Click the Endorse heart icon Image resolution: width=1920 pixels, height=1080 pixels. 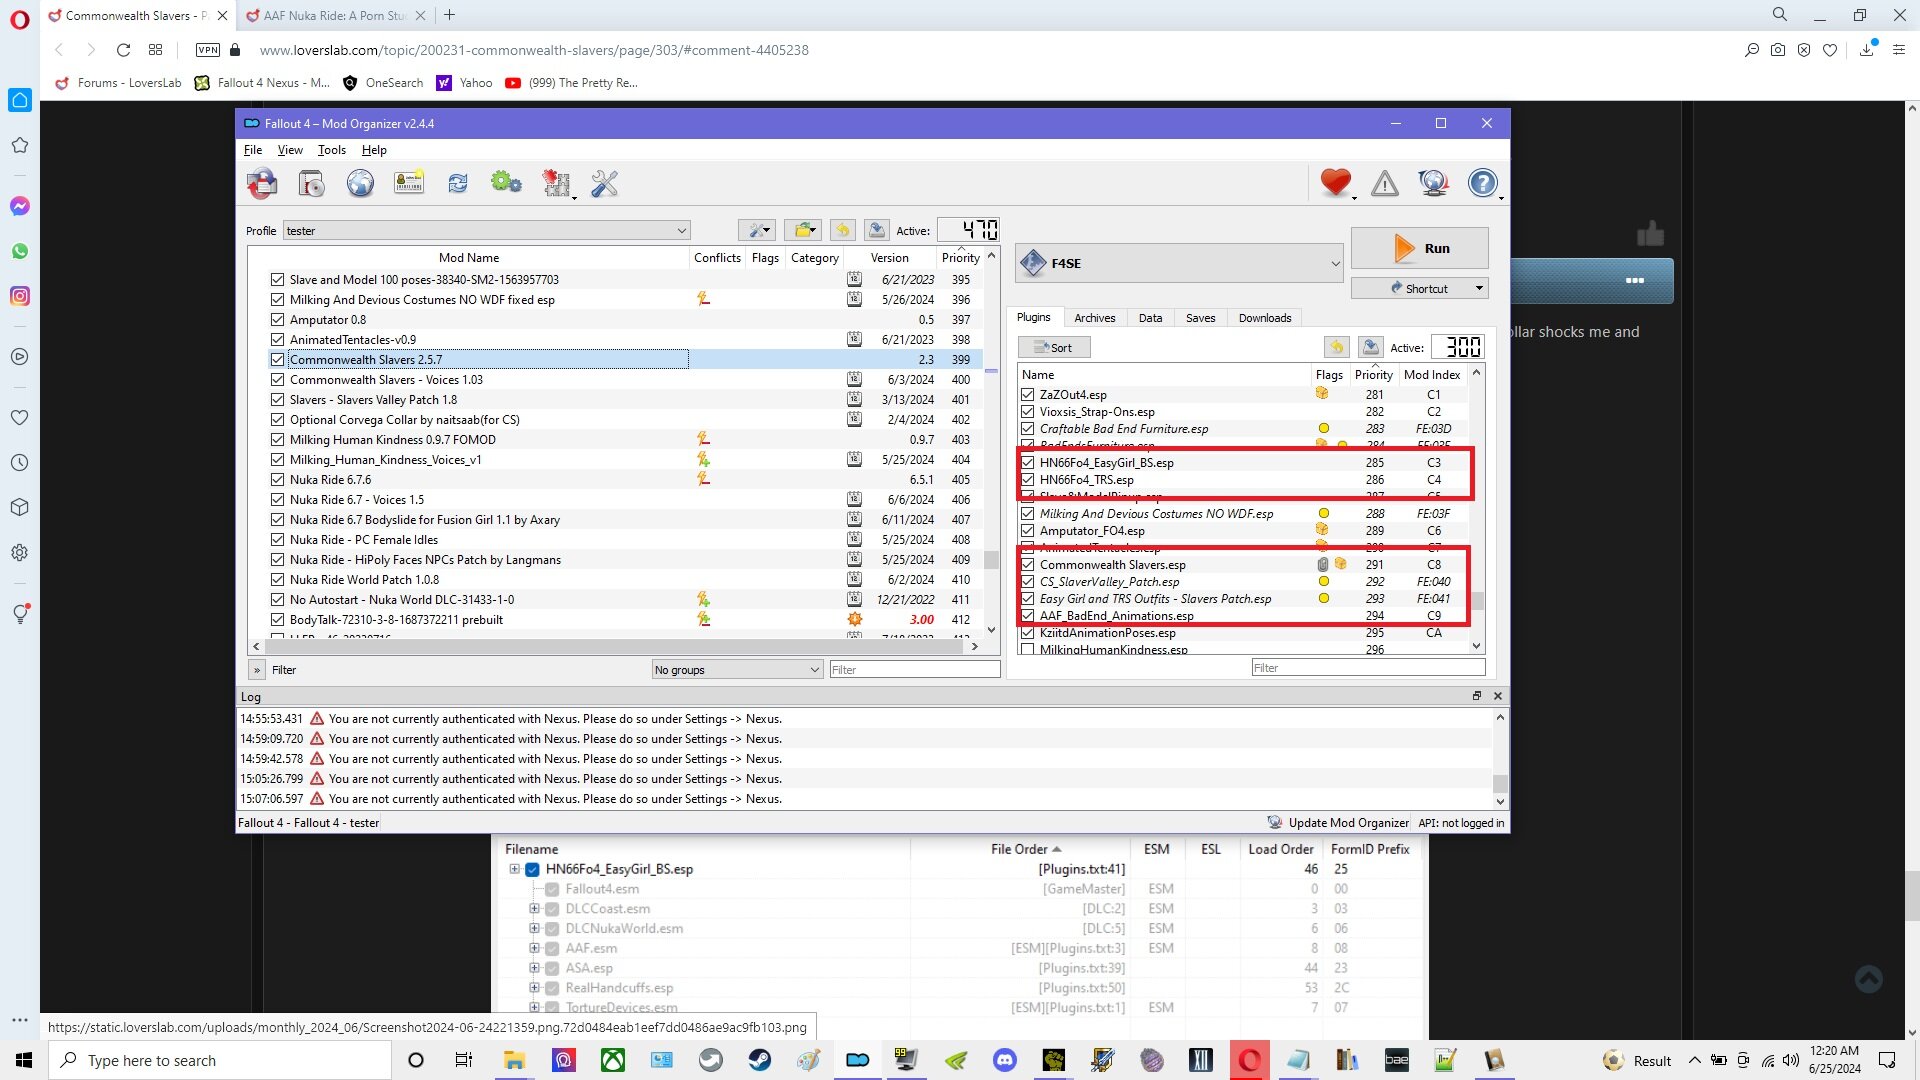(x=1335, y=183)
